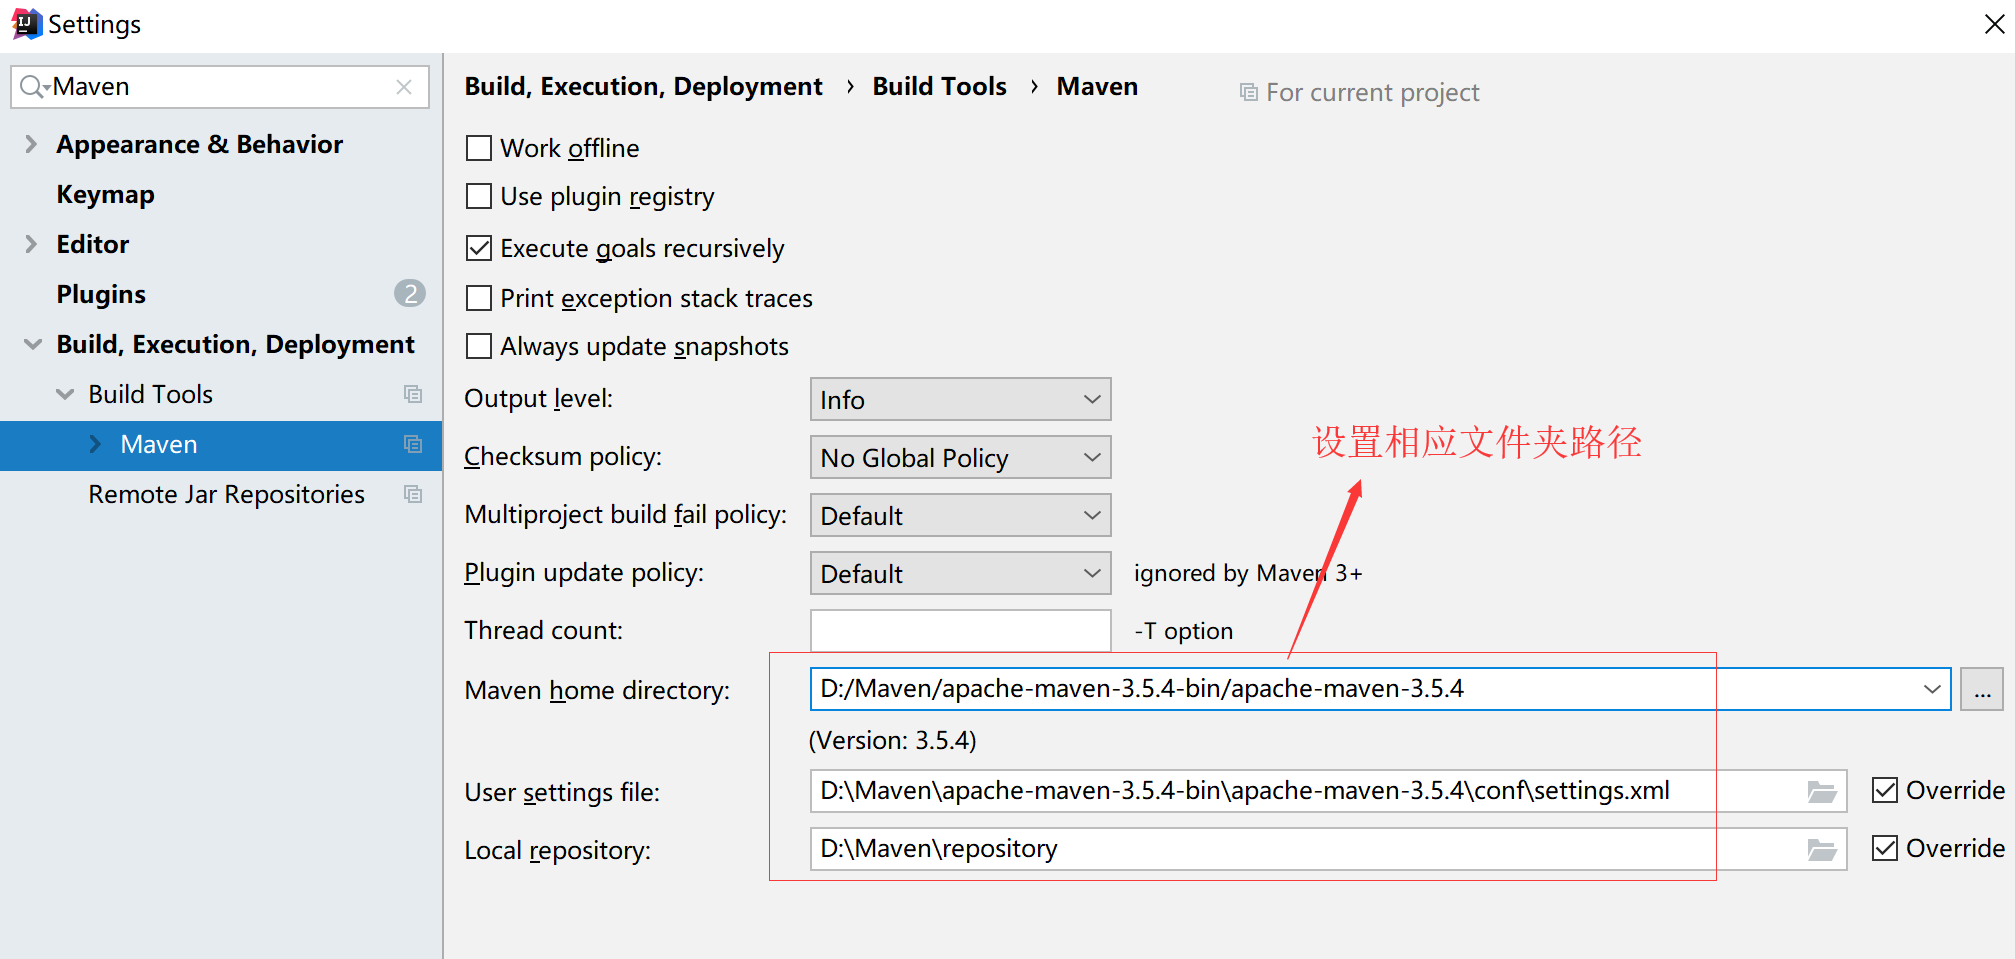Select Build, Execution, Deployment in settings tree

[235, 344]
